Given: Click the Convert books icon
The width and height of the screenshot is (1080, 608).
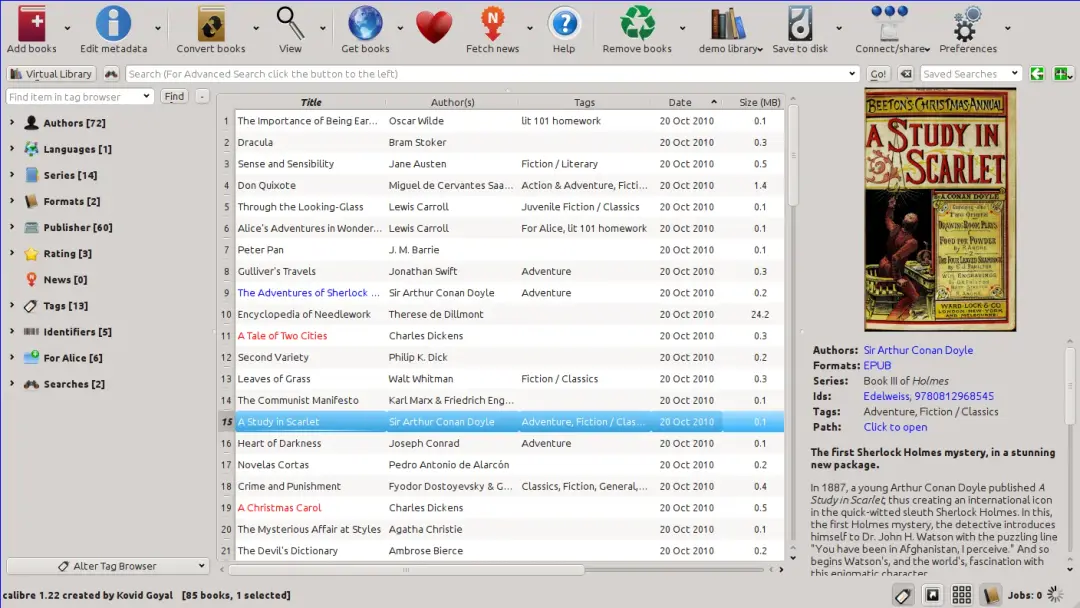Looking at the screenshot, I should pyautogui.click(x=211, y=24).
